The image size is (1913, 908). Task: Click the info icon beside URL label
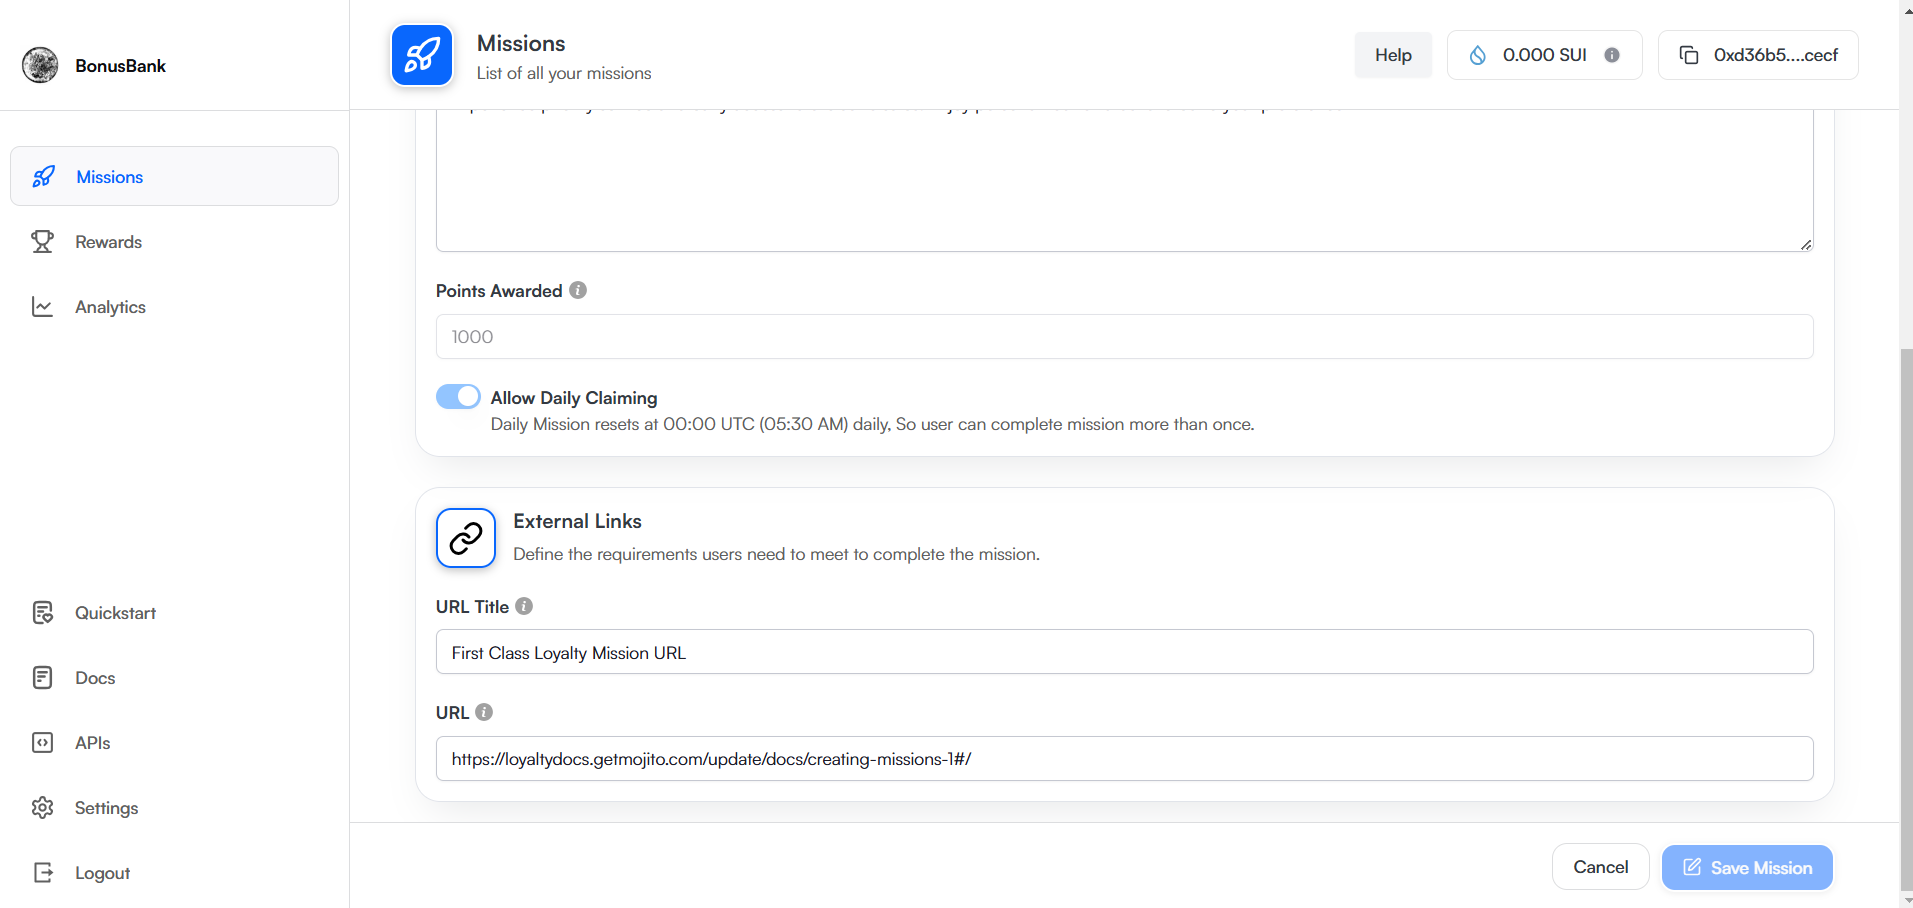click(x=484, y=712)
